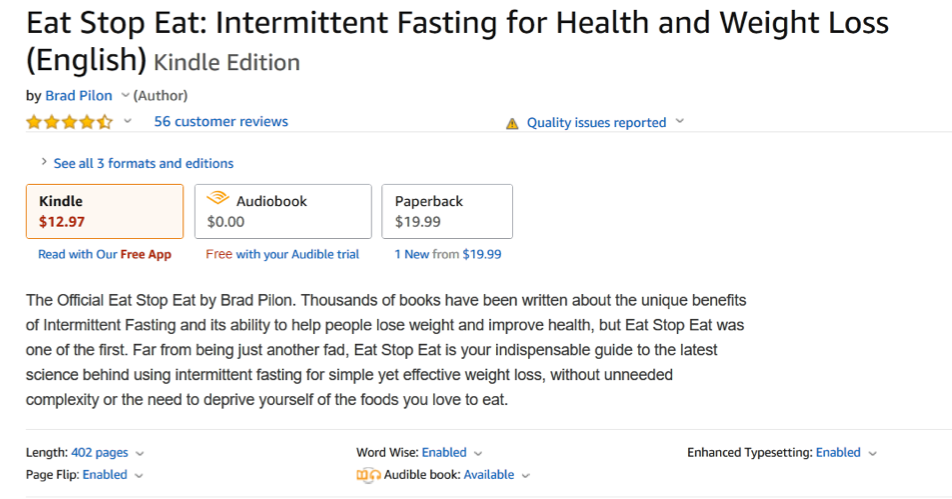This screenshot has height=499, width=952.
Task: Click Read with Our Free App link
Action: pyautogui.click(x=104, y=254)
